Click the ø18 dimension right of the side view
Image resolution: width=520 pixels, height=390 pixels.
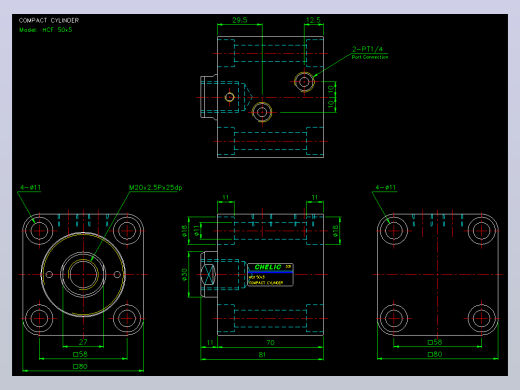(335, 231)
